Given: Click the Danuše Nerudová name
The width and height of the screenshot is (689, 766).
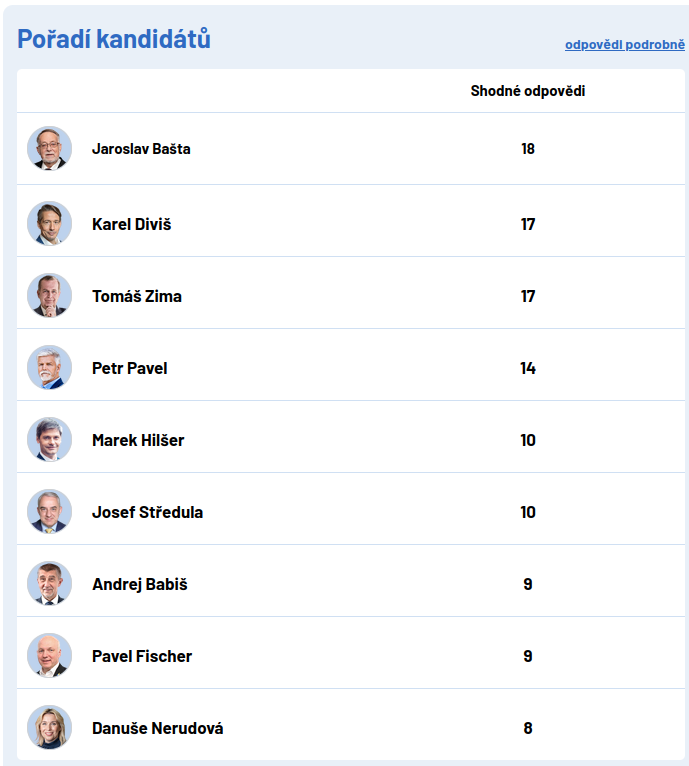Looking at the screenshot, I should coord(157,728).
